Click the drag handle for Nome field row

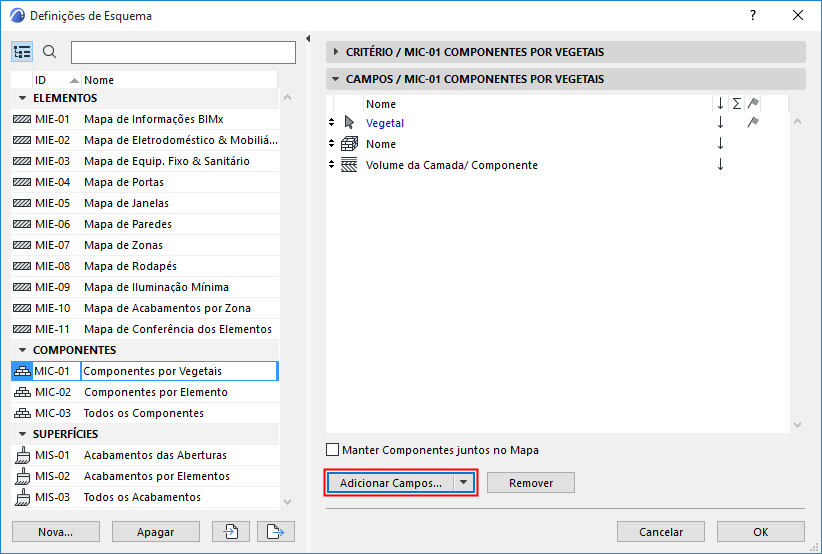331,143
